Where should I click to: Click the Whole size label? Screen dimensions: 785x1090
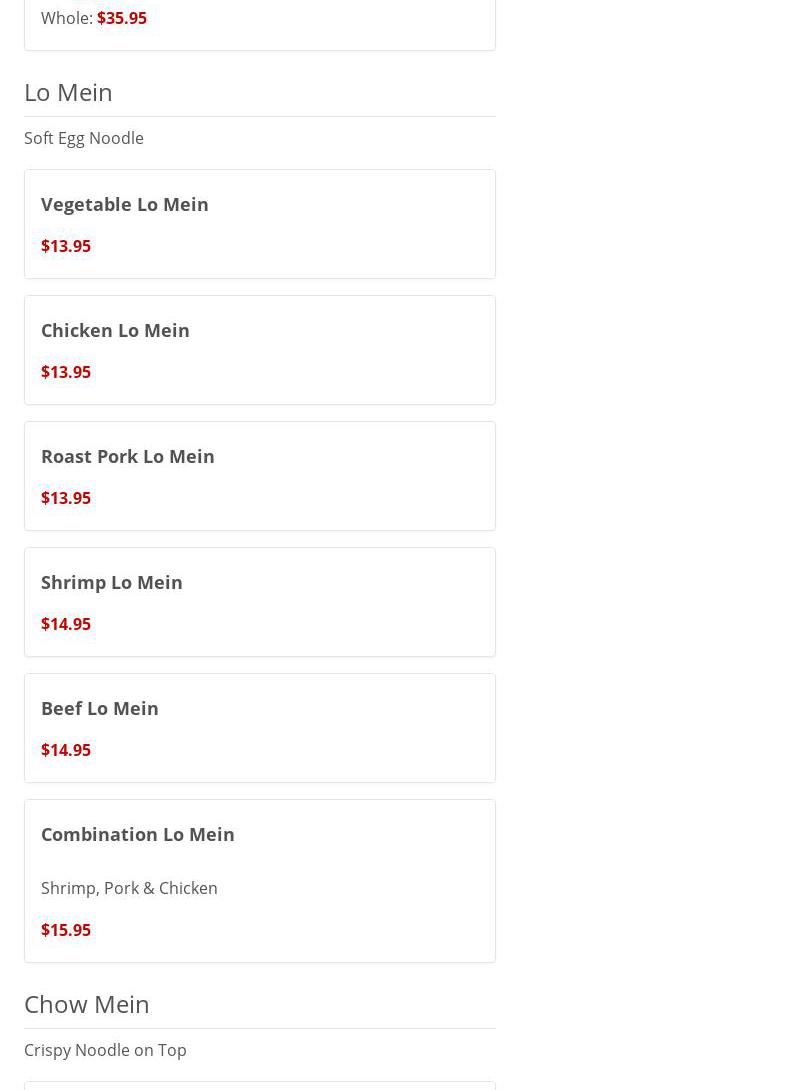(x=66, y=18)
